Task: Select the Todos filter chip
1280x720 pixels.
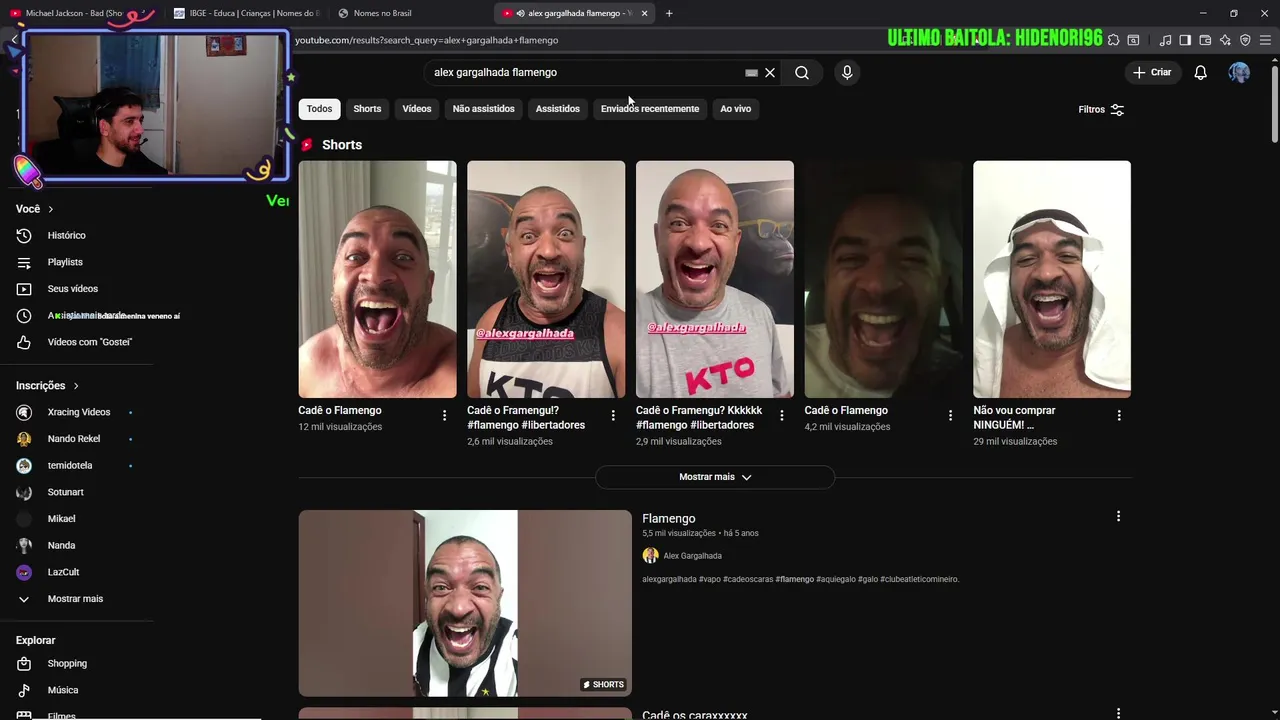Action: (x=319, y=109)
